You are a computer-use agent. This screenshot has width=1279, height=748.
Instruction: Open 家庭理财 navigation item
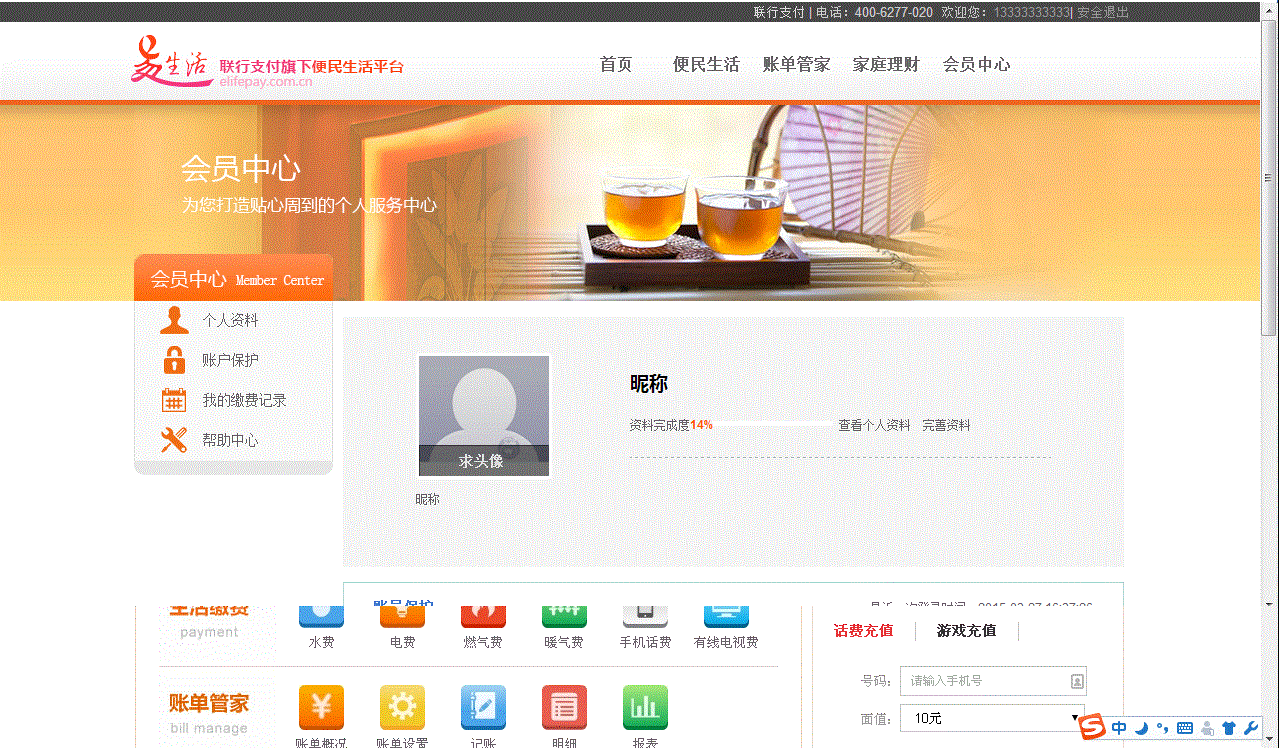coord(886,64)
